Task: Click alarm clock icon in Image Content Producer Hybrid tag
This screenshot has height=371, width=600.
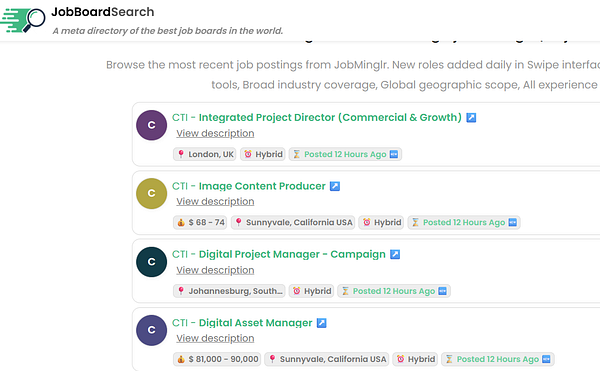Action: 367,222
